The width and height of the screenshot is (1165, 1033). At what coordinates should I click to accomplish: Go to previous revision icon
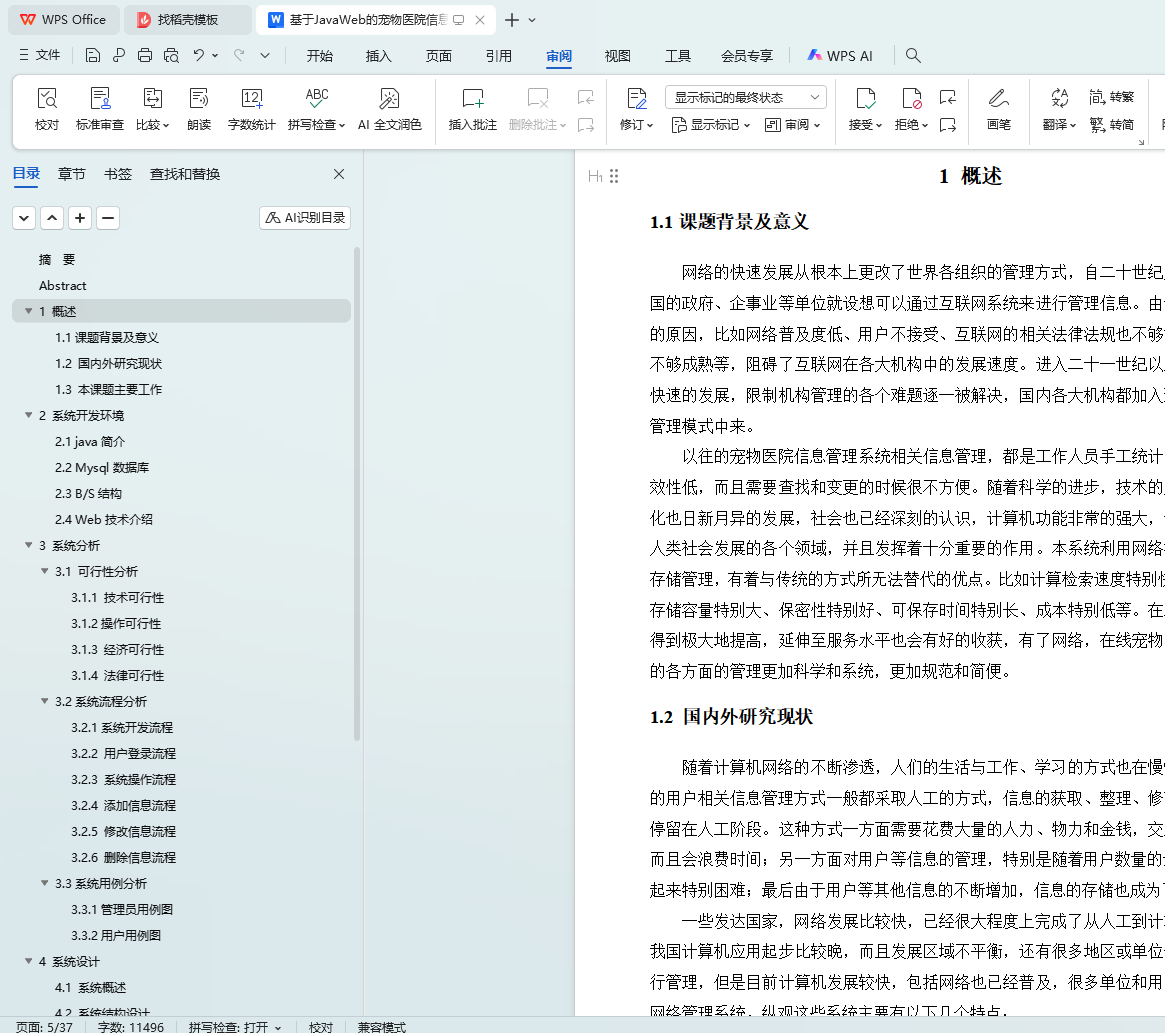tap(947, 97)
